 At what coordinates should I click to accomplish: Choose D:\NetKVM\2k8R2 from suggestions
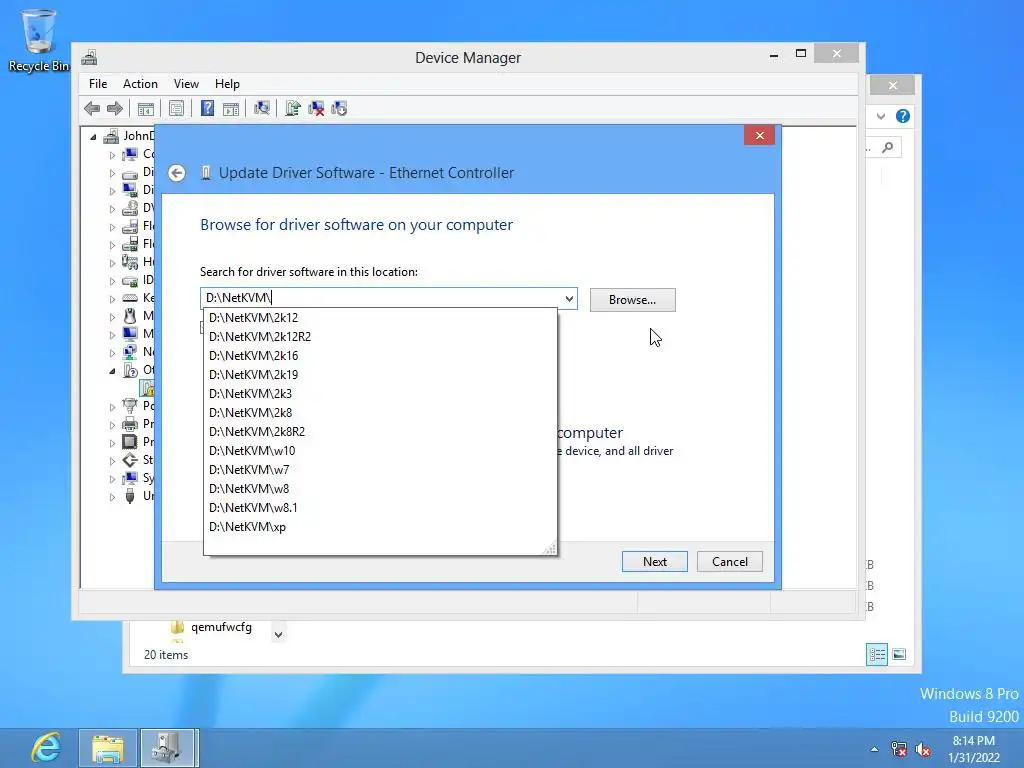point(380,432)
